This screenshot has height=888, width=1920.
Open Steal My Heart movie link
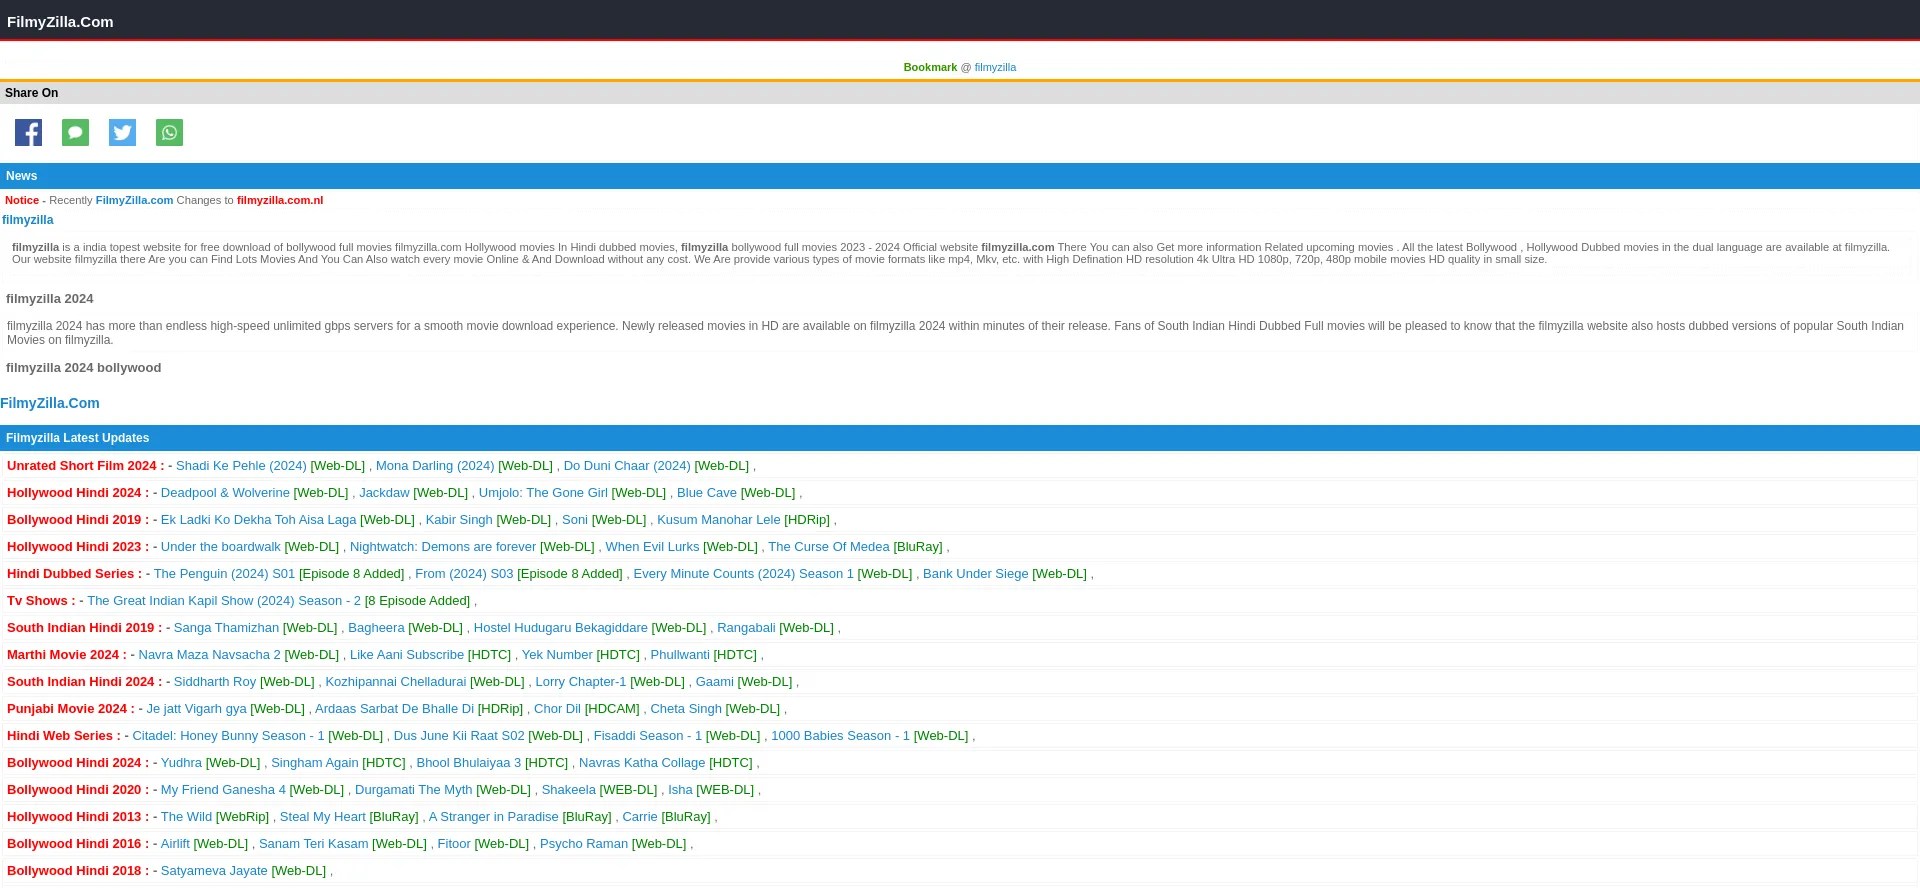click(323, 817)
